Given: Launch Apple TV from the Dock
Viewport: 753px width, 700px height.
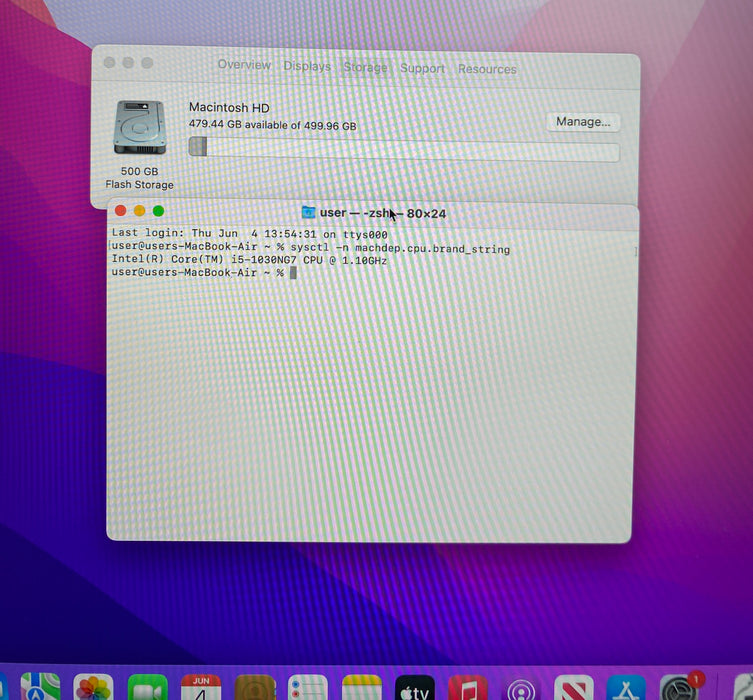Looking at the screenshot, I should [x=415, y=688].
